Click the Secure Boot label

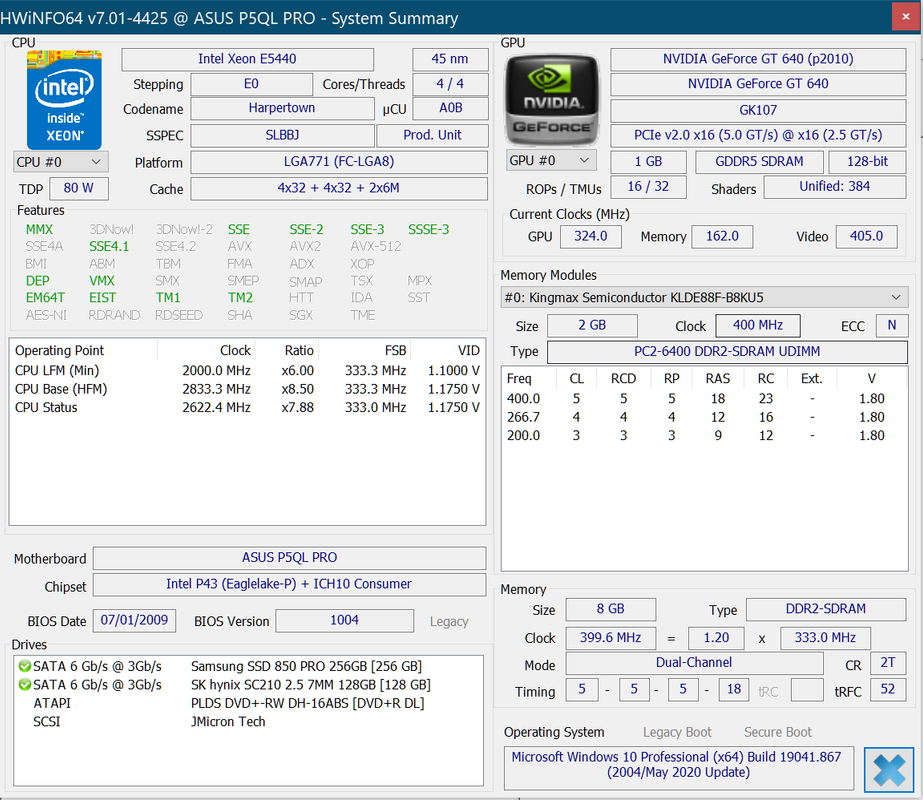[778, 732]
